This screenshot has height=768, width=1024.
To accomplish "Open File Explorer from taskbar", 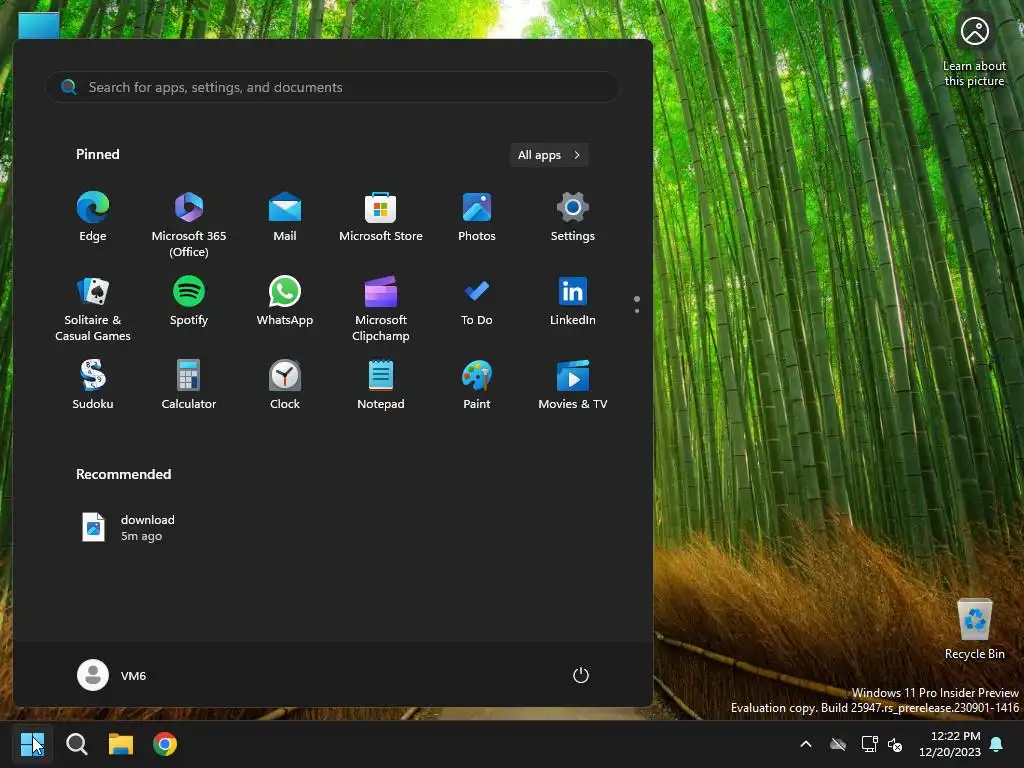I will [x=121, y=744].
